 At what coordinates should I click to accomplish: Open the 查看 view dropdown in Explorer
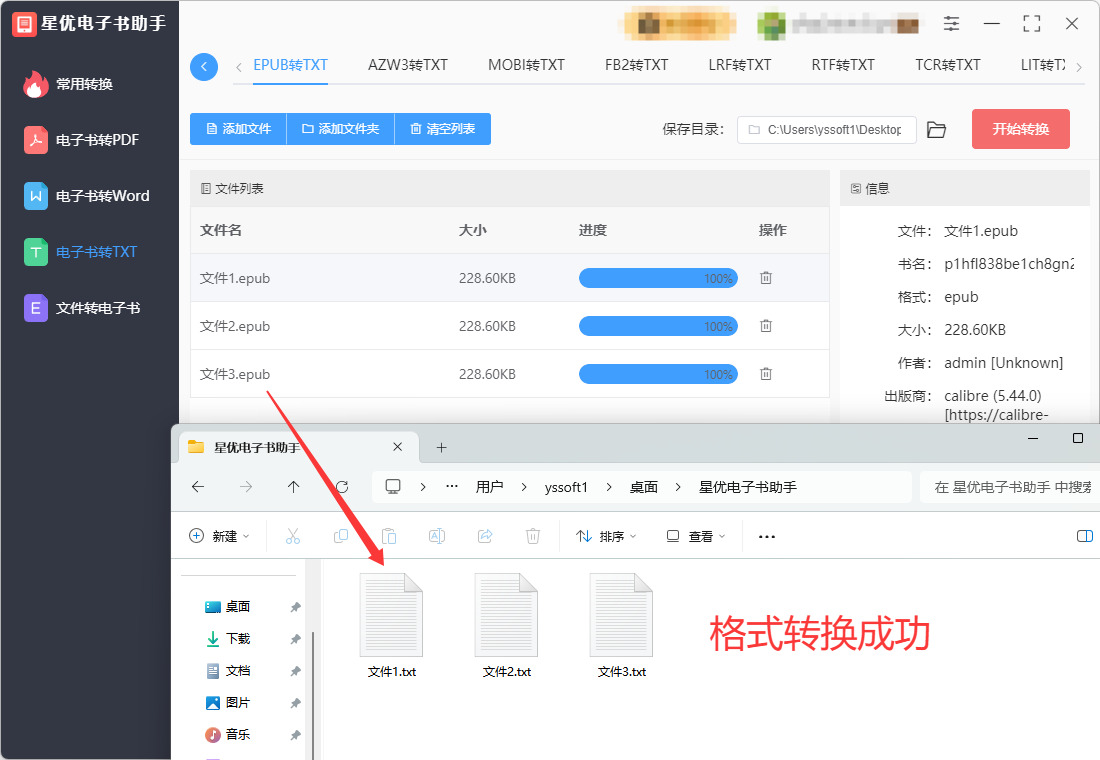tap(695, 536)
